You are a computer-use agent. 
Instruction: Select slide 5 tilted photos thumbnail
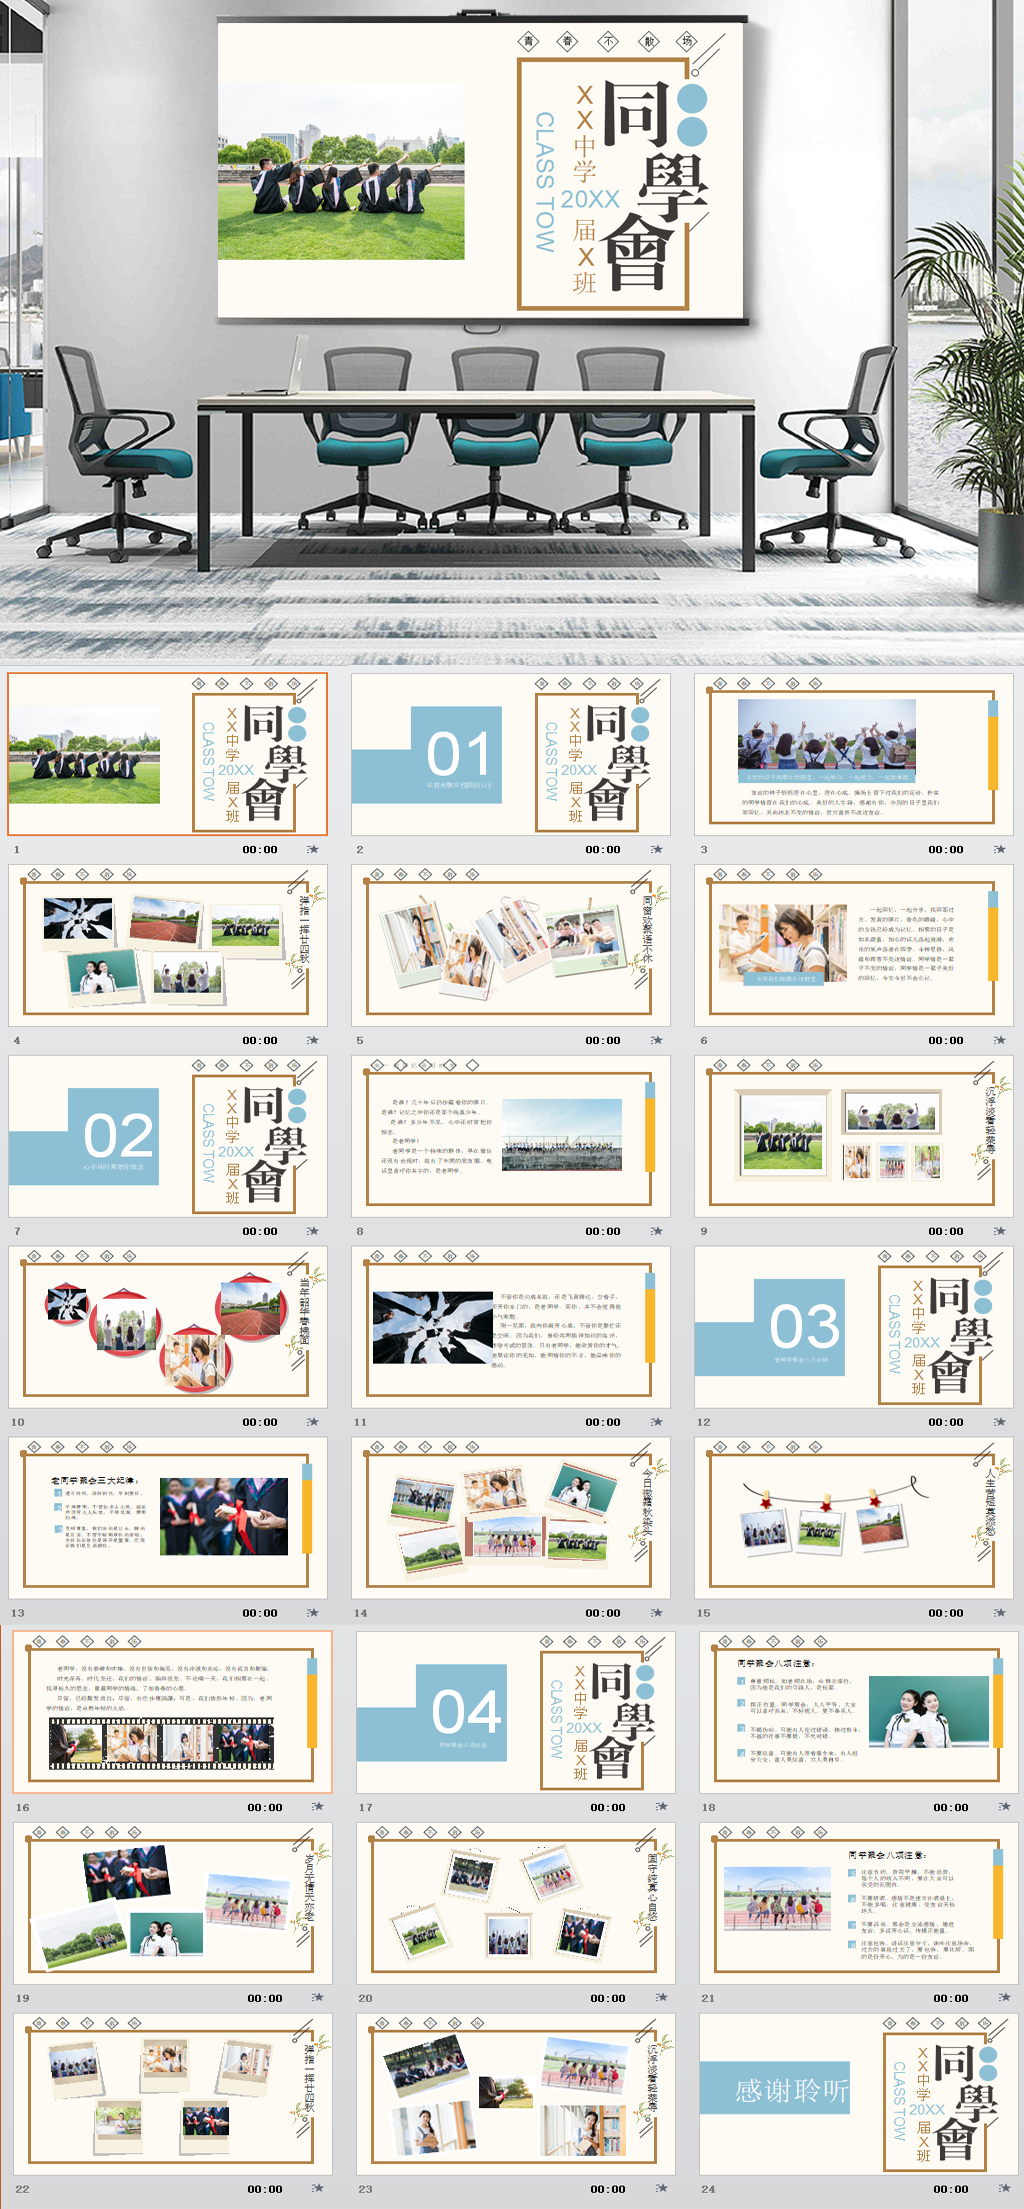[x=511, y=945]
